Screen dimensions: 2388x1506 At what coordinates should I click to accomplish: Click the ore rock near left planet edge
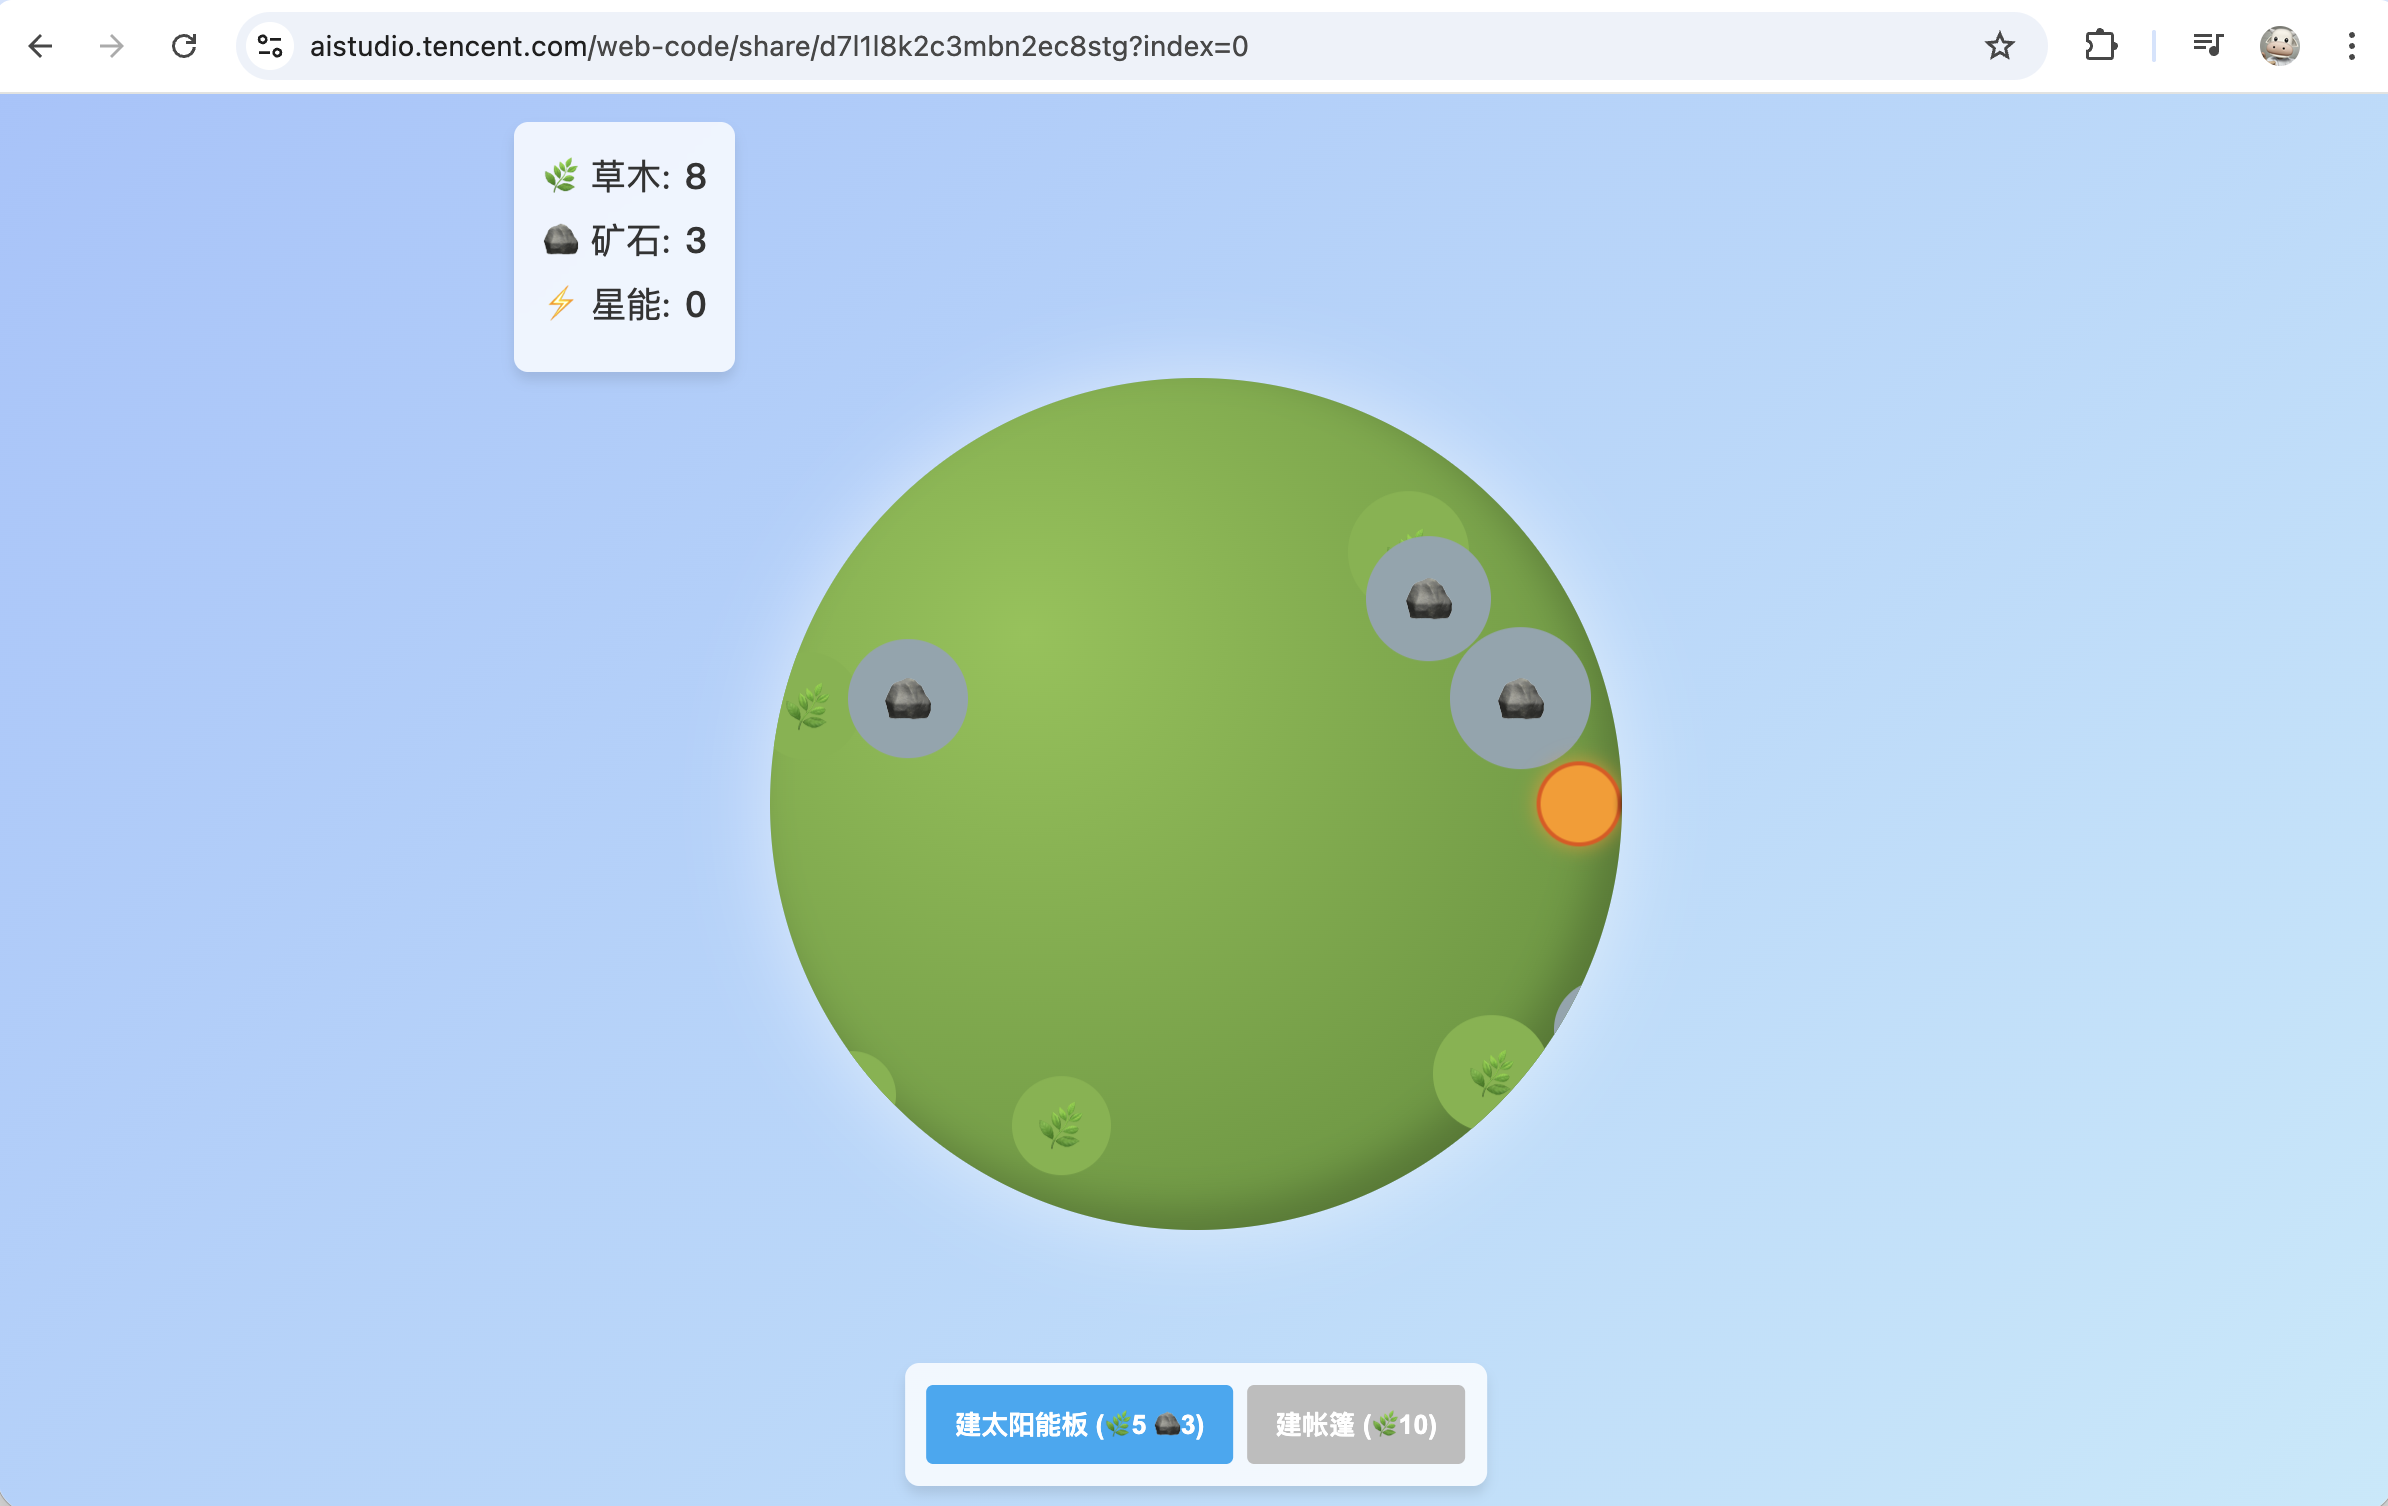(907, 698)
